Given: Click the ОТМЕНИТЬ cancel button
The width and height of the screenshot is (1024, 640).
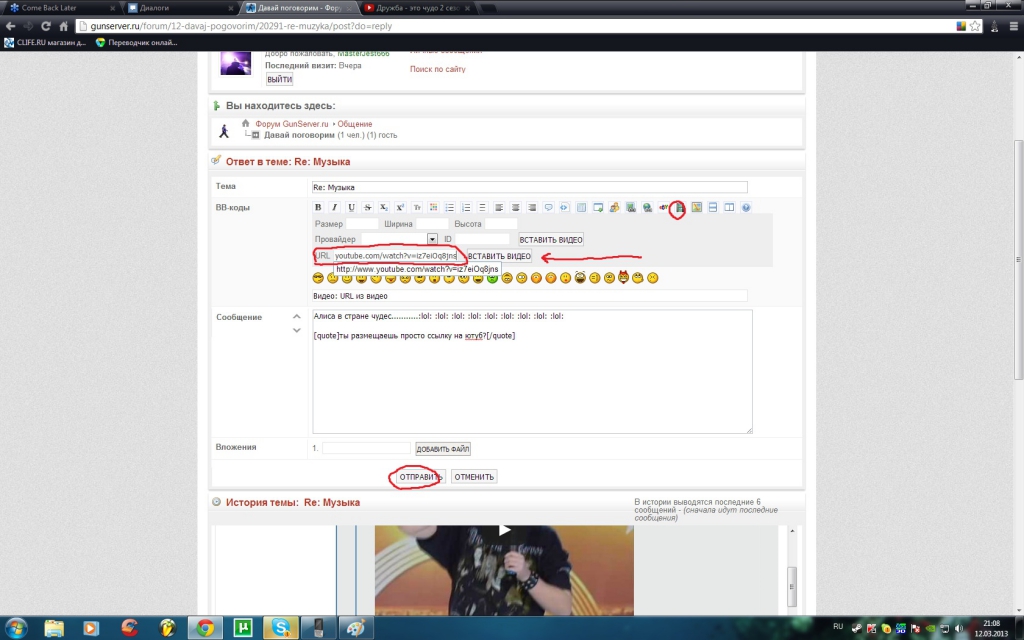Looking at the screenshot, I should (474, 477).
